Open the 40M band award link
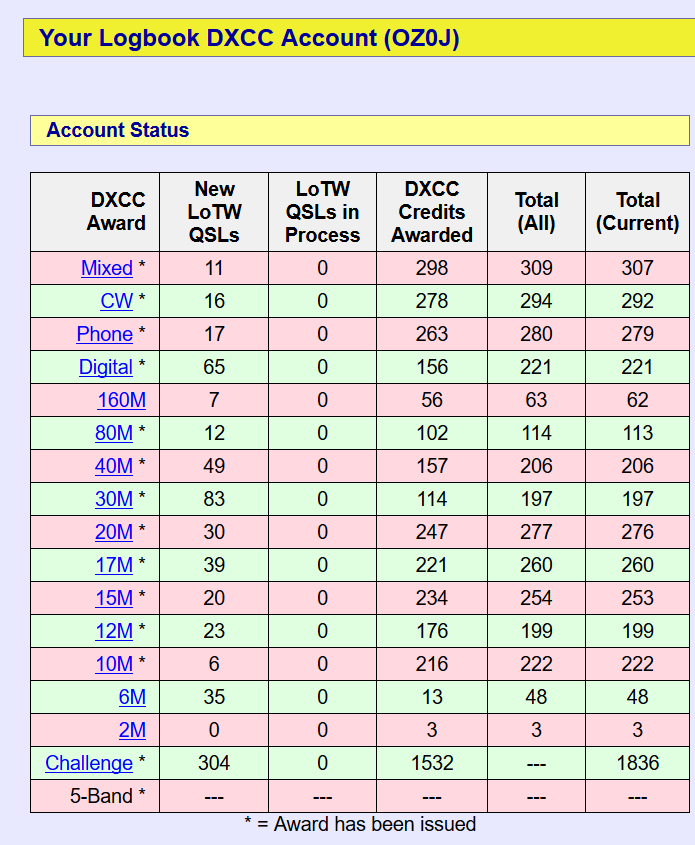Image resolution: width=695 pixels, height=845 pixels. click(114, 466)
